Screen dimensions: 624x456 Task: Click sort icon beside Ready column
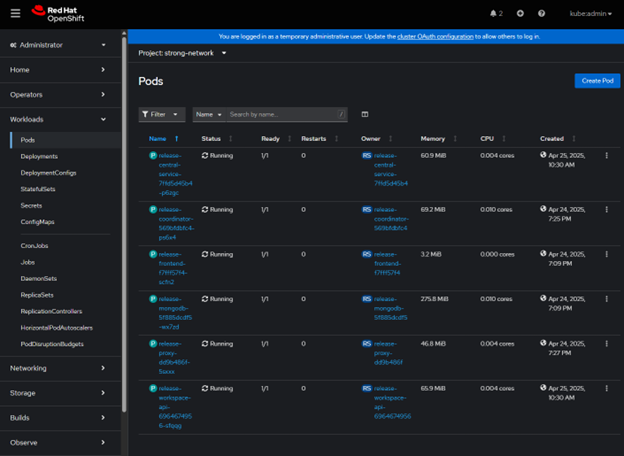pos(289,139)
